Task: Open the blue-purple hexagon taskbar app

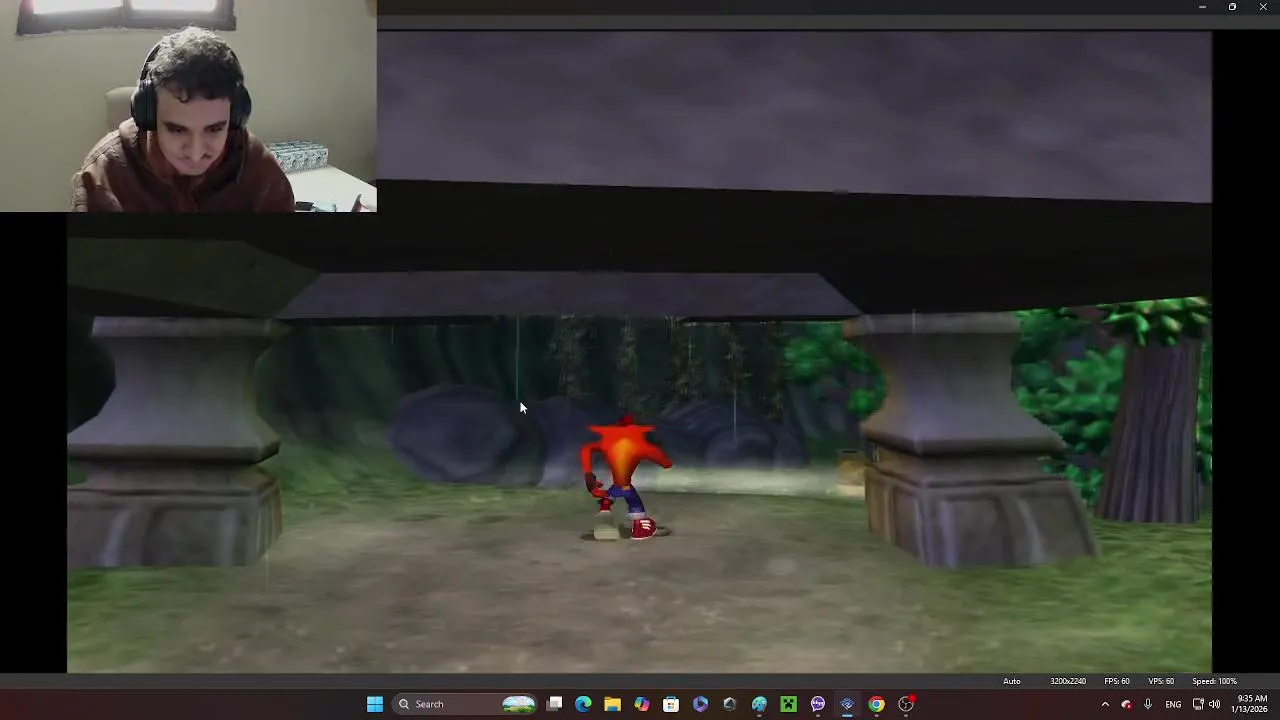Action: click(x=700, y=704)
